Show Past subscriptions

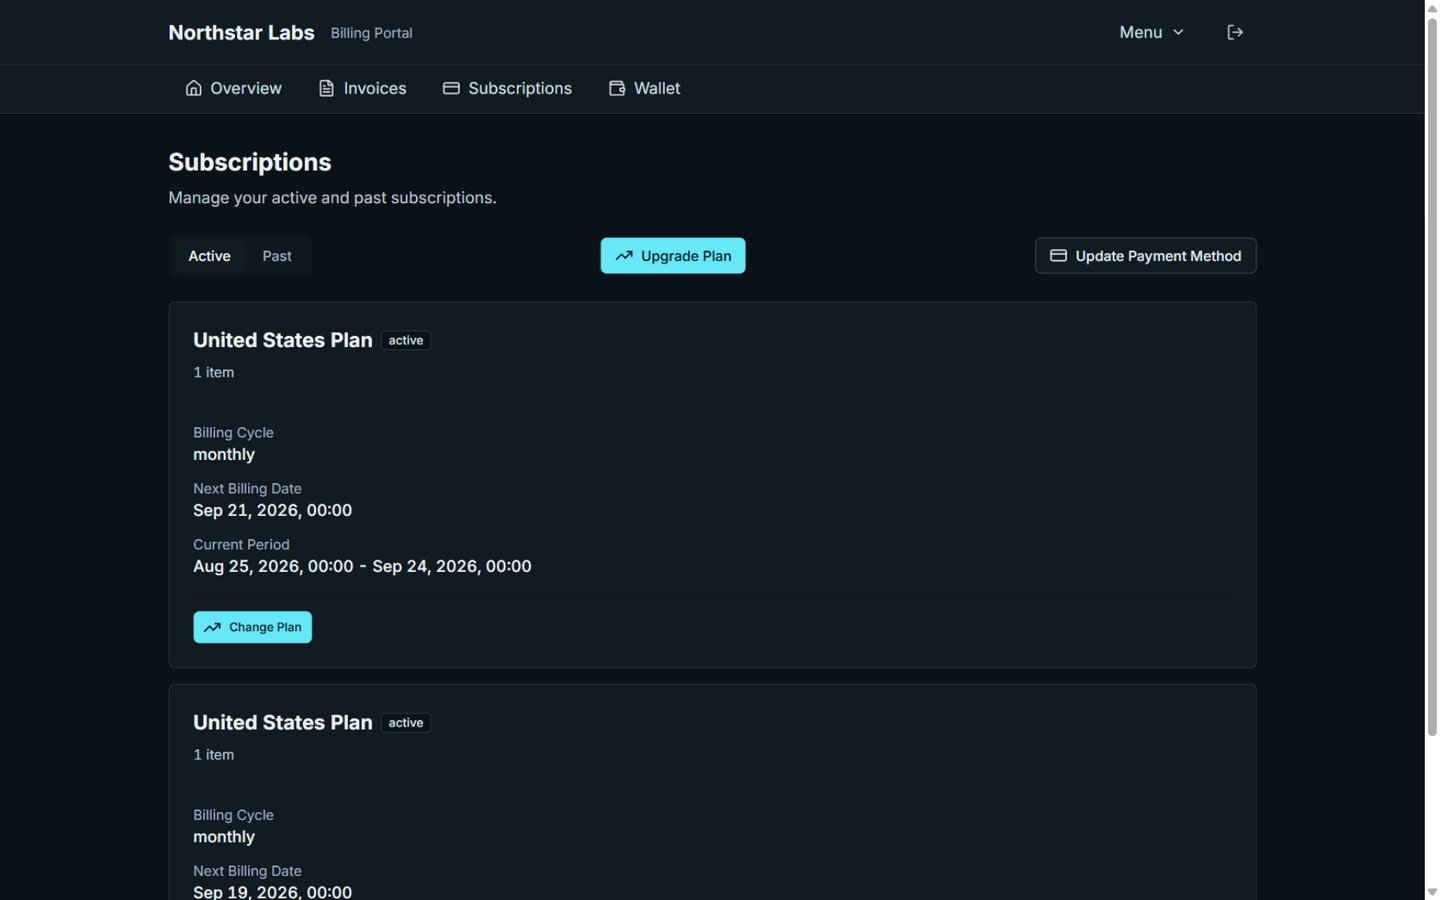click(277, 256)
